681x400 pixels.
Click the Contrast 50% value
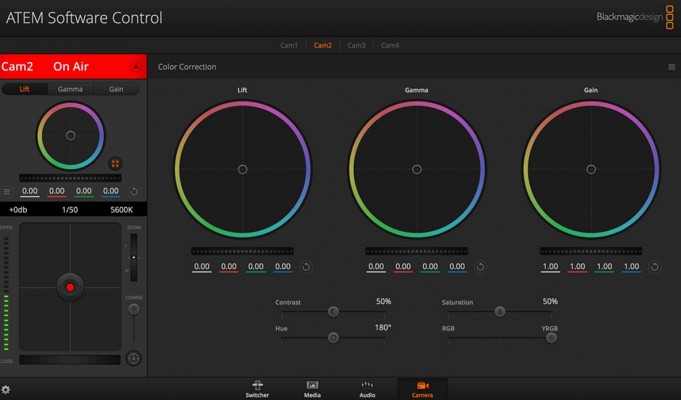[x=383, y=301]
